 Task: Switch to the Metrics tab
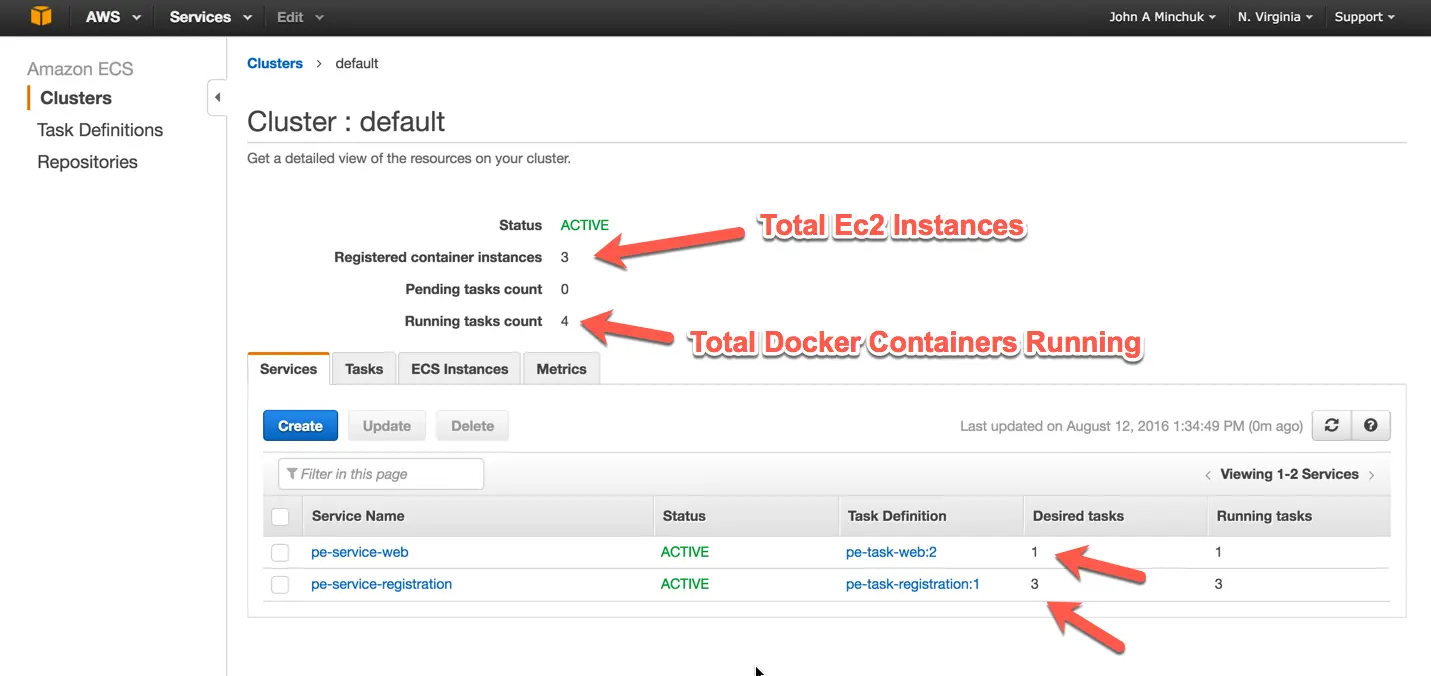[561, 369]
